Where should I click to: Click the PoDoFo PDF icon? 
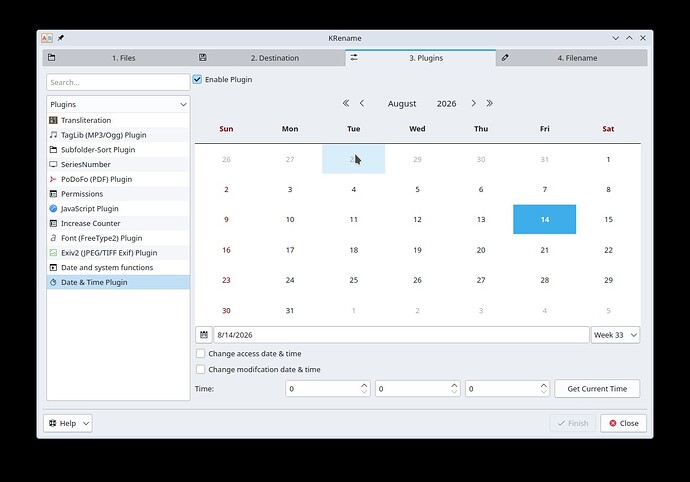point(53,179)
